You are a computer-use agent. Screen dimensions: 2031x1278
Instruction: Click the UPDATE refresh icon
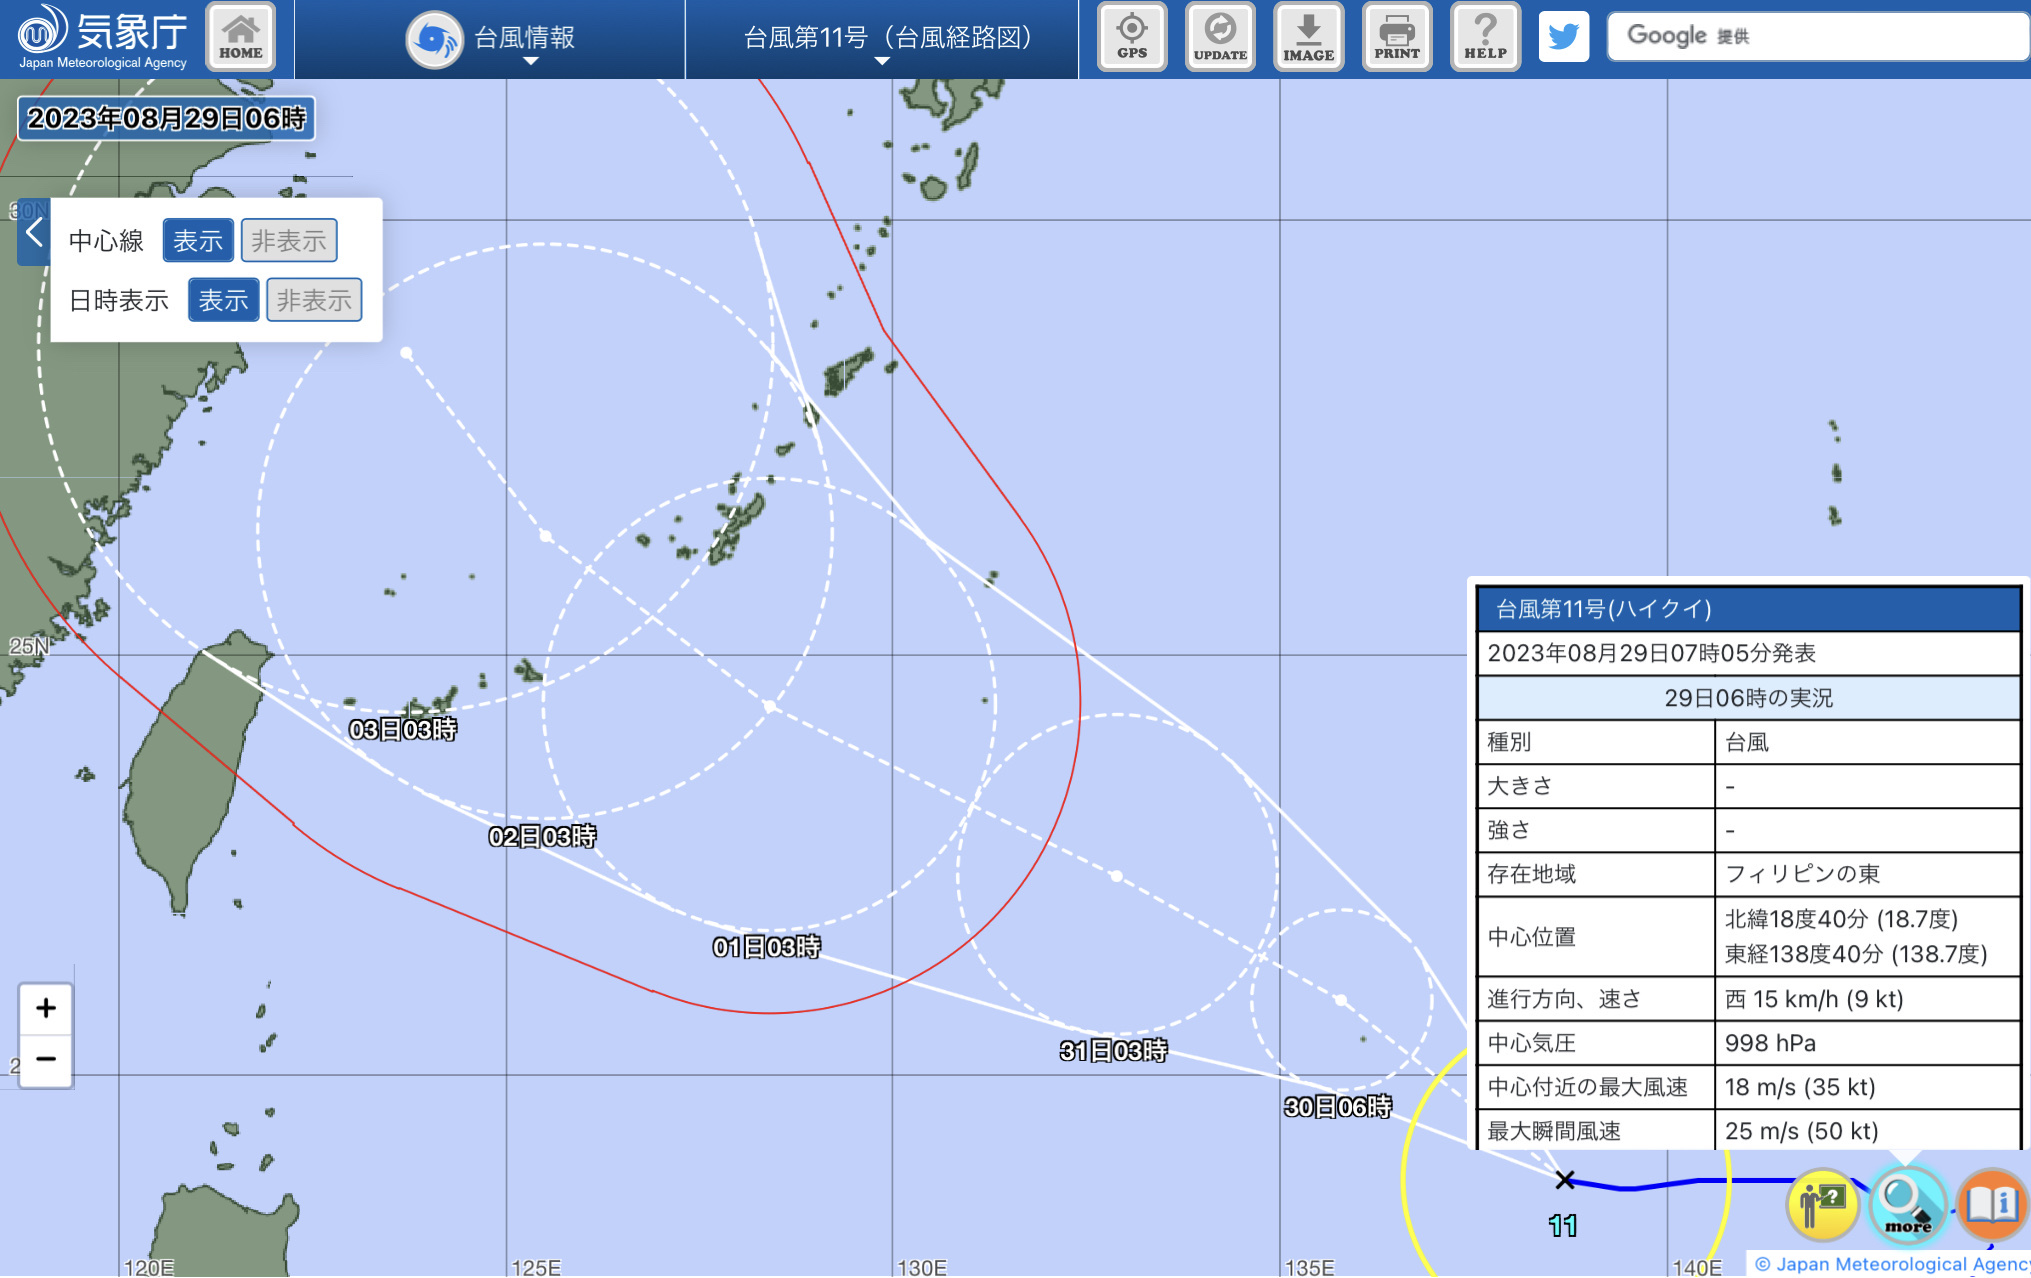(x=1220, y=37)
